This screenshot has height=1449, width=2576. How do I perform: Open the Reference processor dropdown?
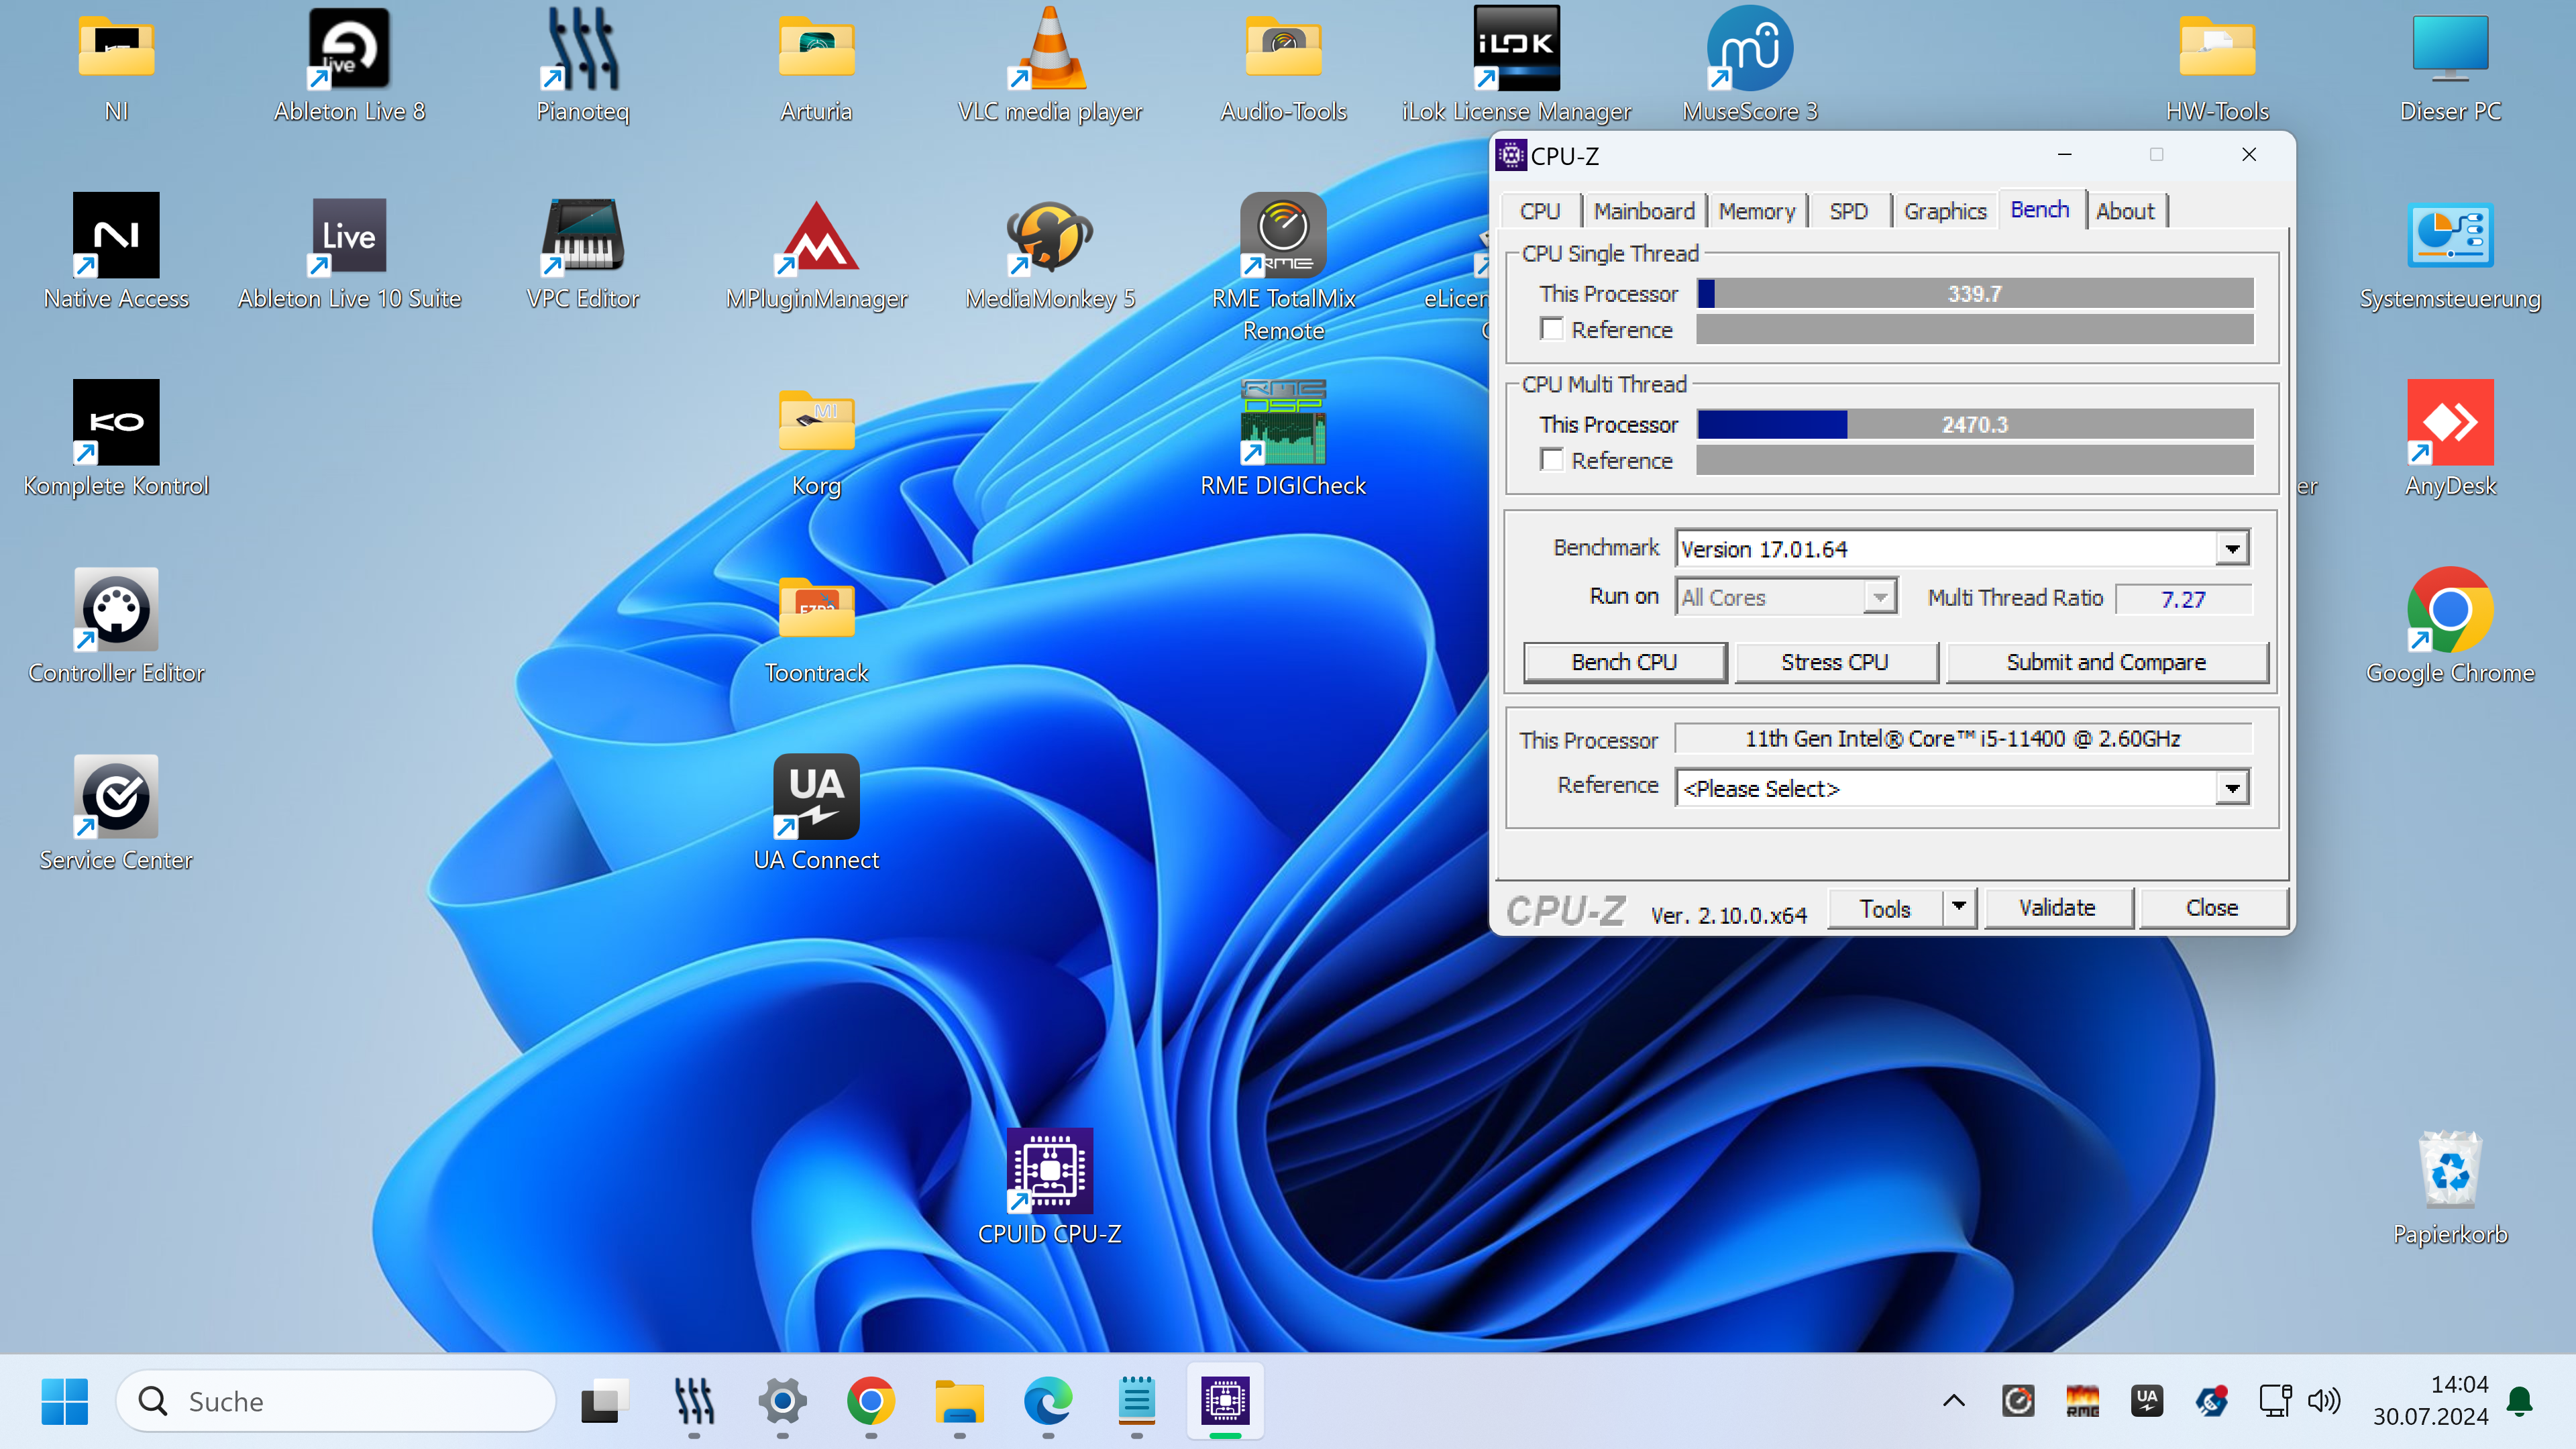[2232, 788]
